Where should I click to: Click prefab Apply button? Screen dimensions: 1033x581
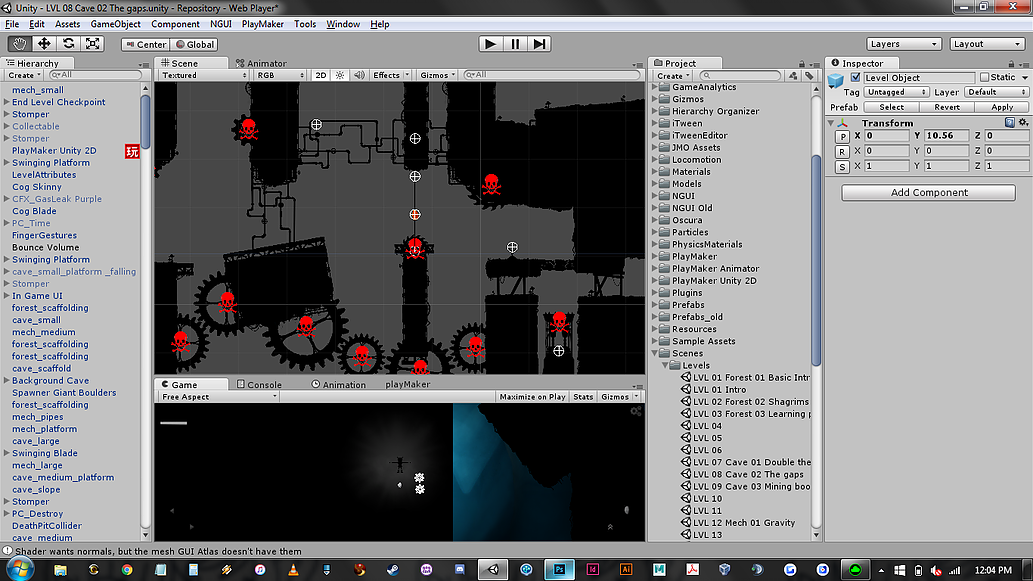click(x=1002, y=107)
